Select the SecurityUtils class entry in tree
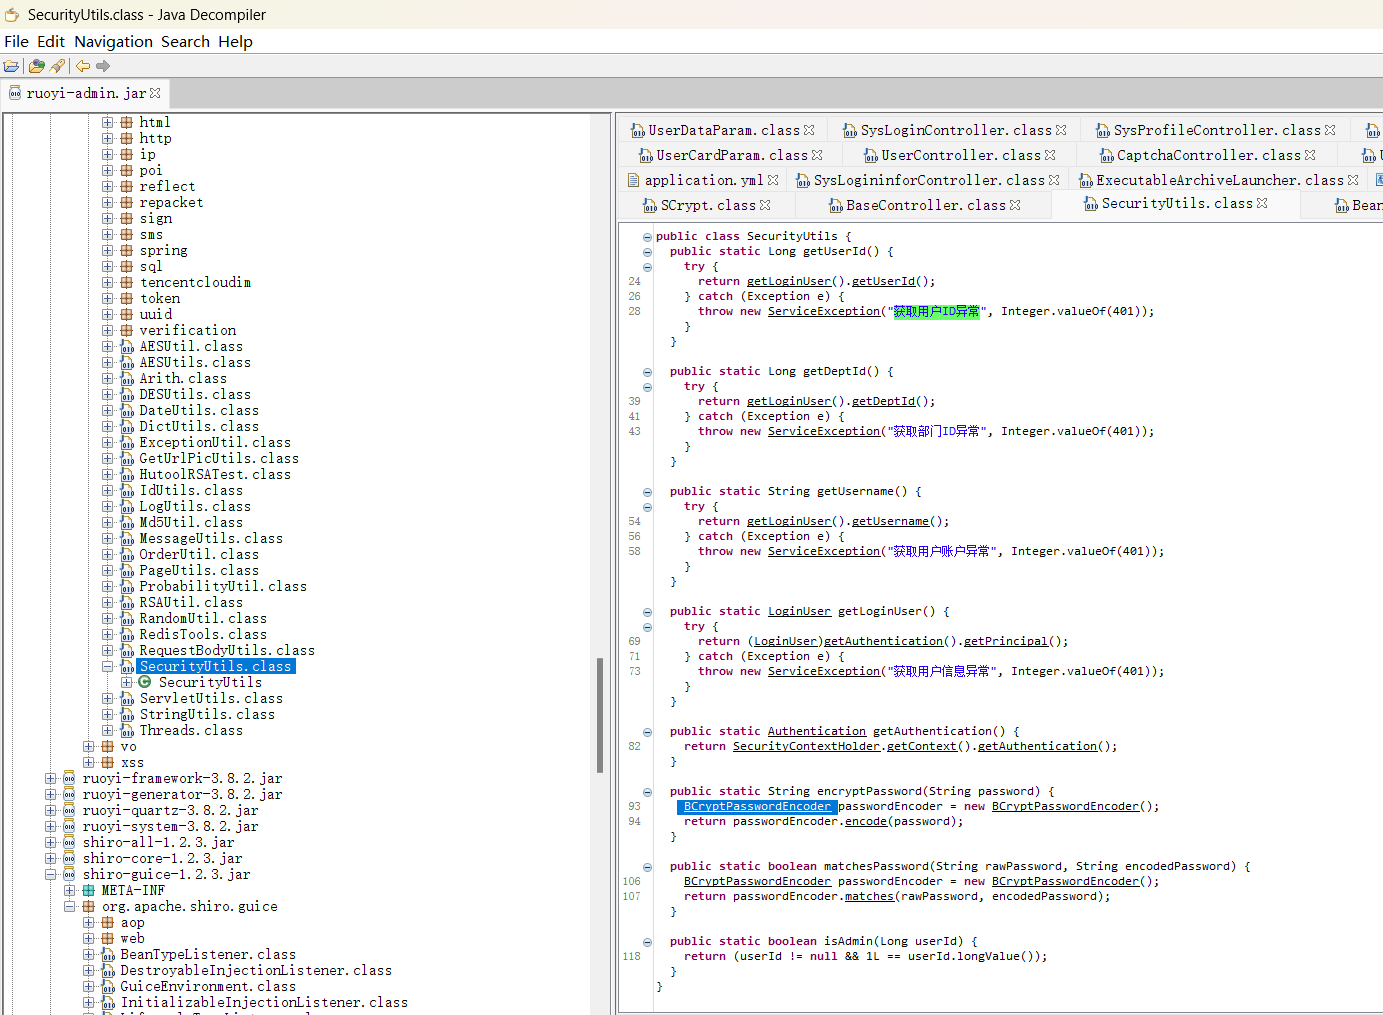The height and width of the screenshot is (1015, 1383). (210, 682)
